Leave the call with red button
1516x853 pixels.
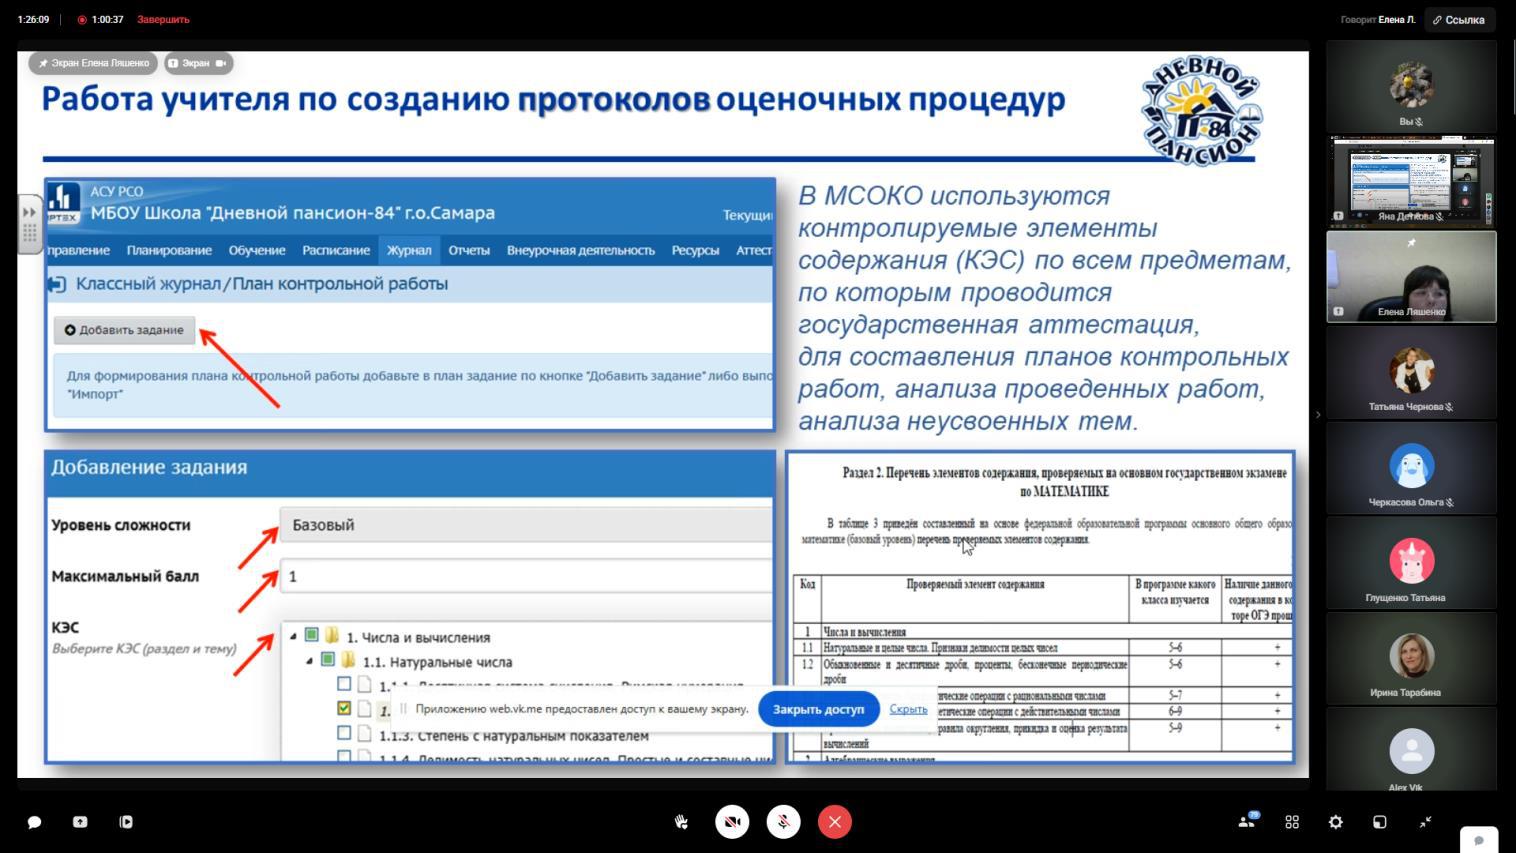pyautogui.click(x=835, y=822)
